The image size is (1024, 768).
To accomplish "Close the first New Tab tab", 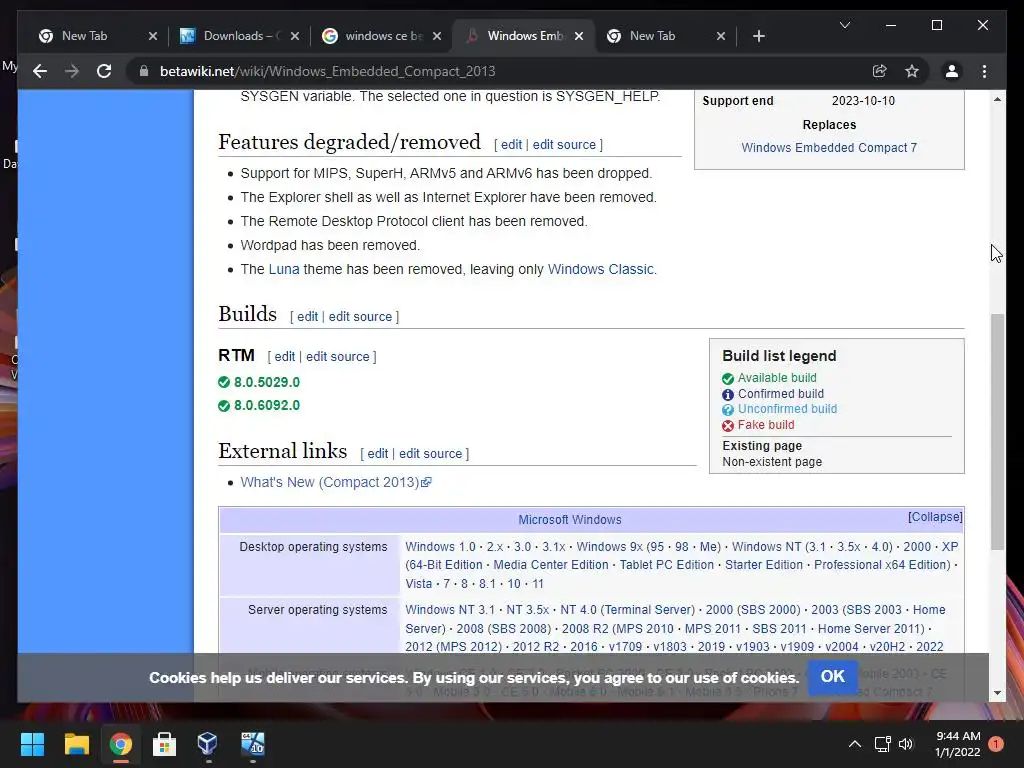I will click(x=153, y=36).
